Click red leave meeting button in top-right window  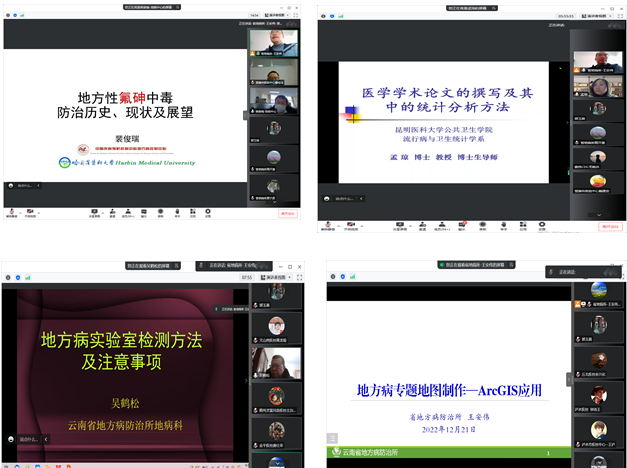click(611, 227)
